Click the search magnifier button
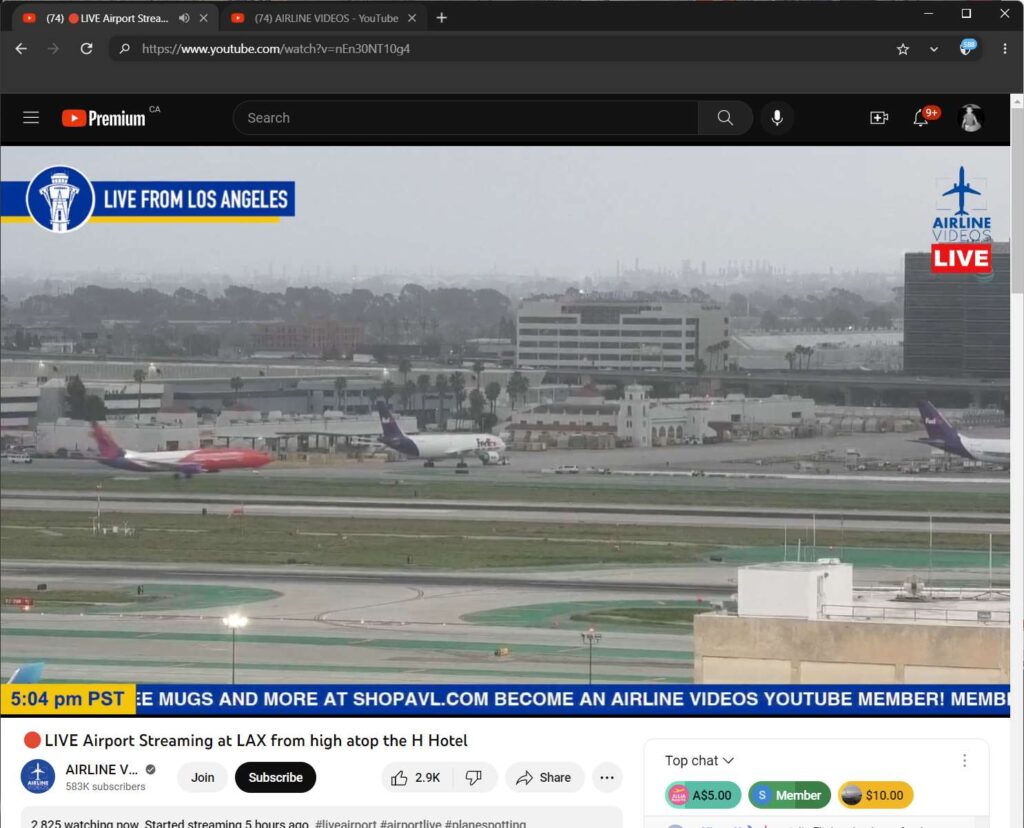The image size is (1024, 828). [725, 118]
